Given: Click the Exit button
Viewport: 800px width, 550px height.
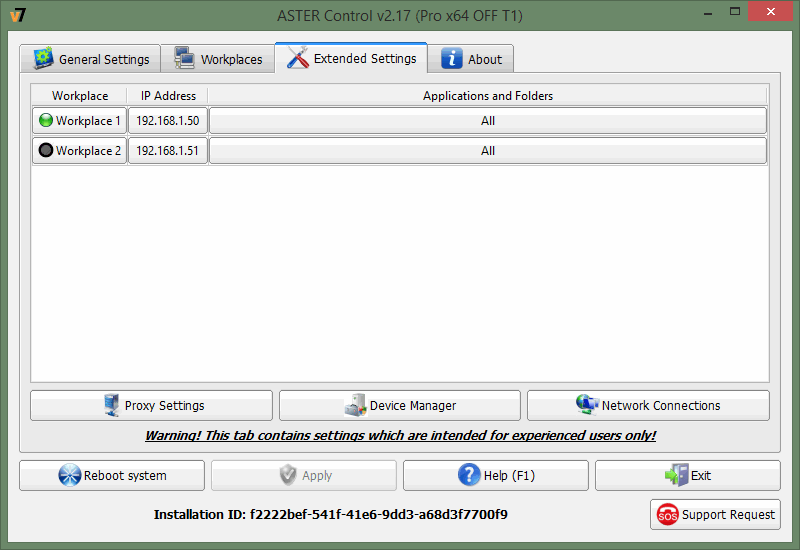Looking at the screenshot, I should coord(687,475).
